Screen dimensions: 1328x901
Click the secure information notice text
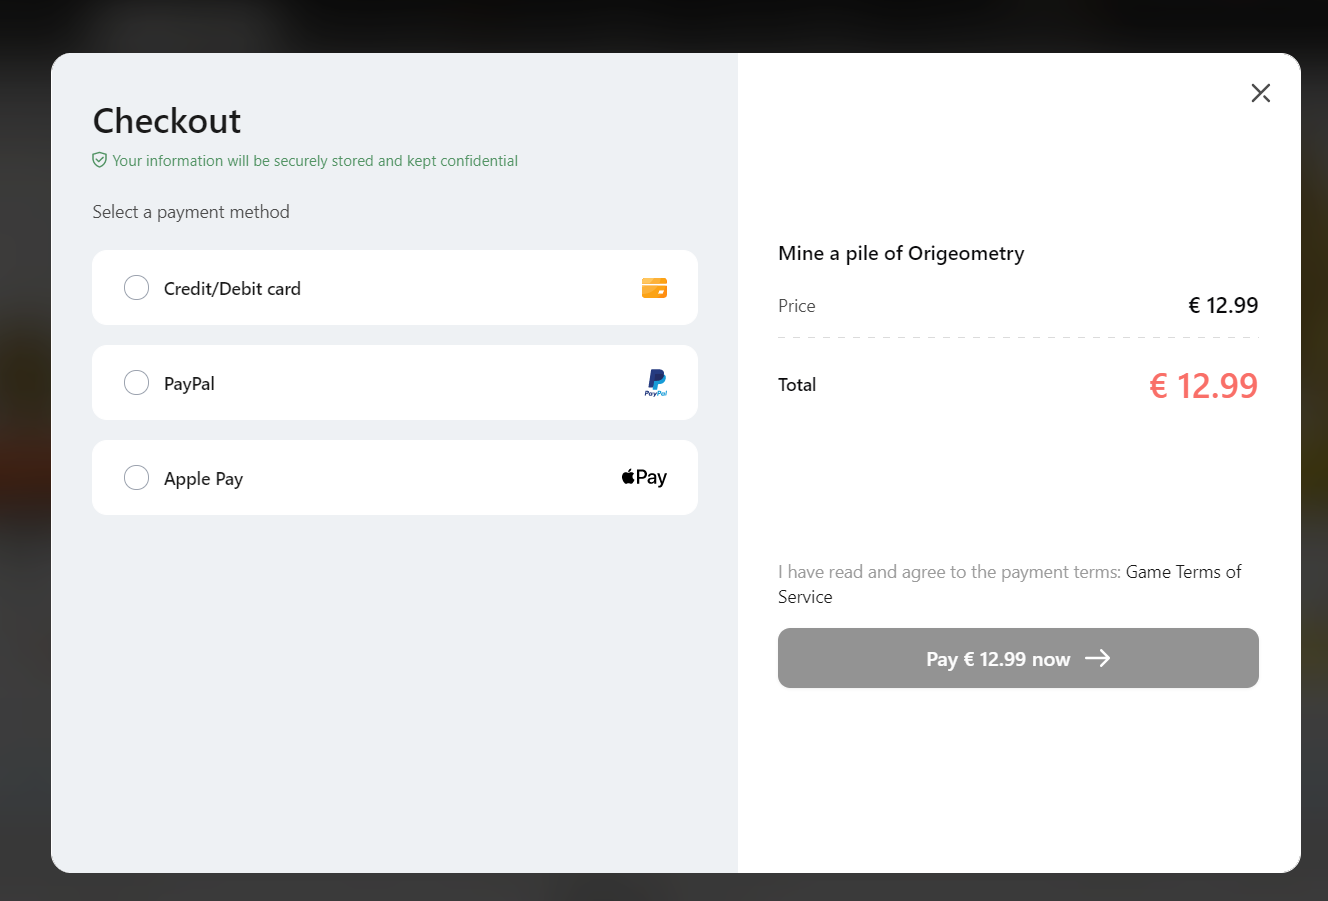(315, 161)
